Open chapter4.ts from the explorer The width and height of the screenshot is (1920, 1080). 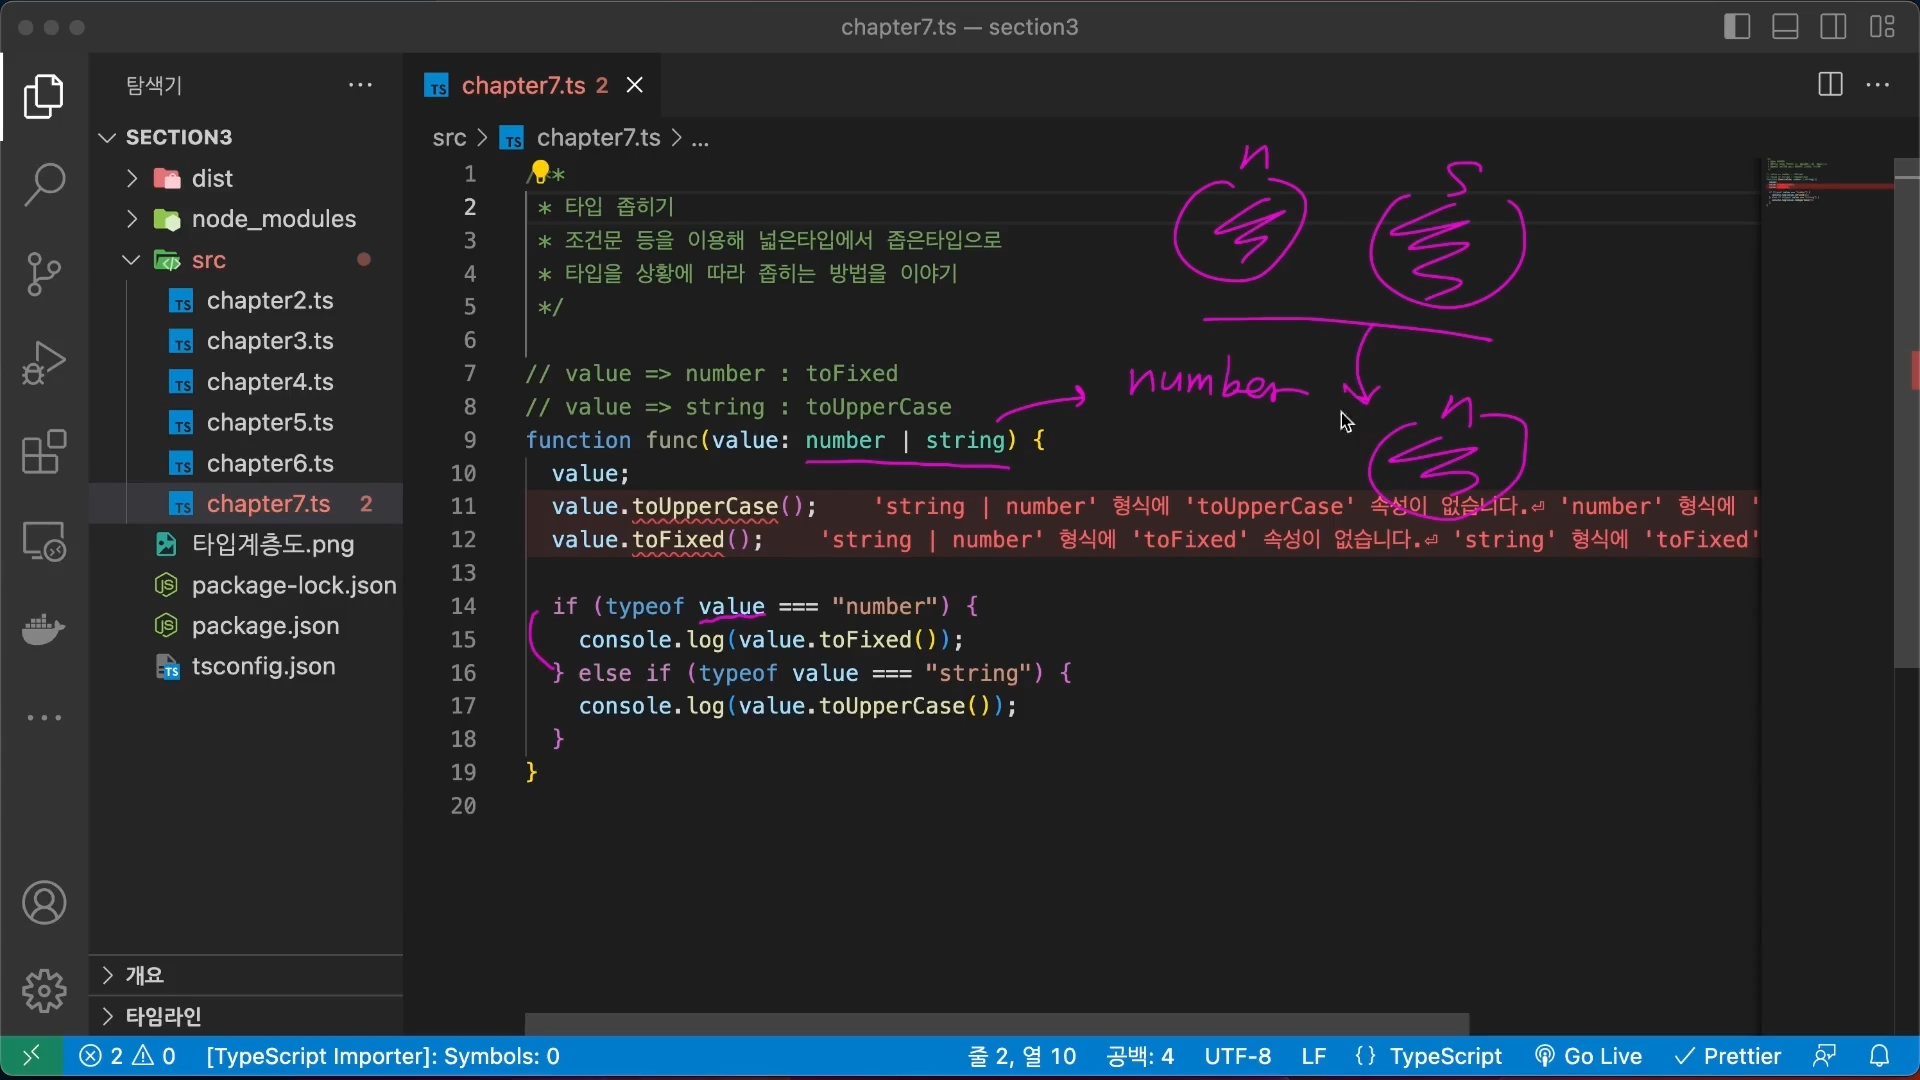[x=270, y=382]
